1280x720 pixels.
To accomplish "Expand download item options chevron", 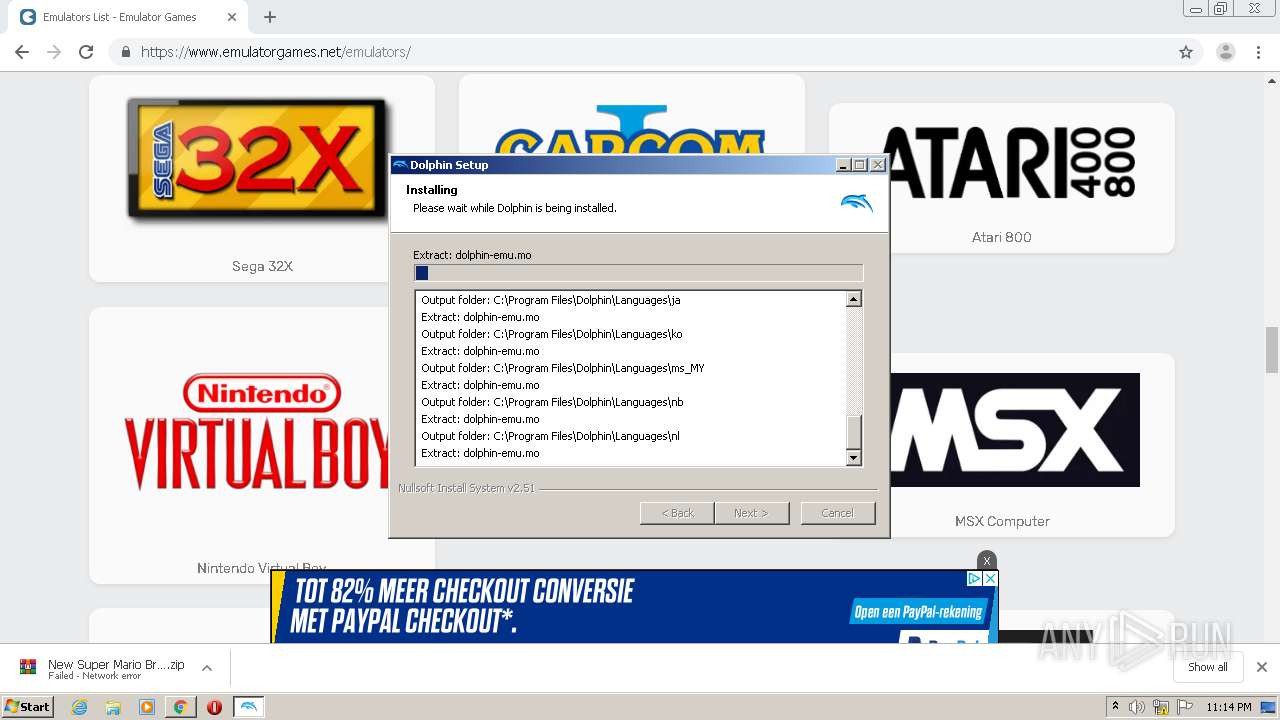I will (x=207, y=668).
